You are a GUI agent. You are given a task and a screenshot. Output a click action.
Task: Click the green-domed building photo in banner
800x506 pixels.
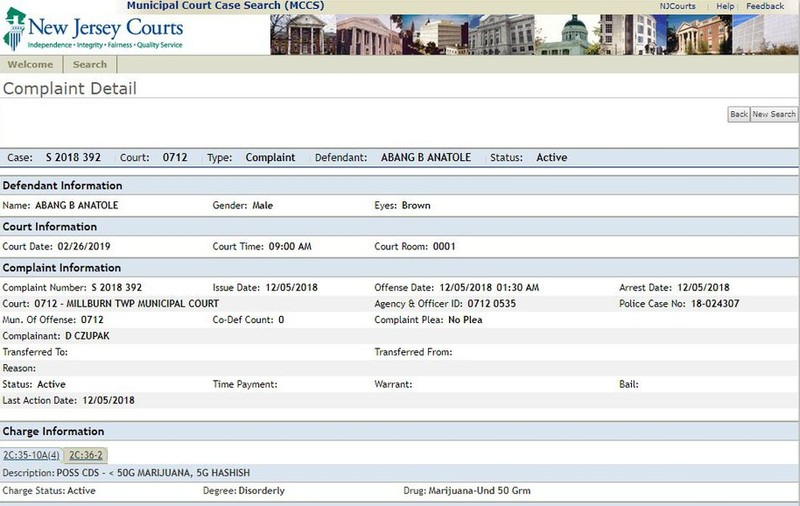coord(570,35)
